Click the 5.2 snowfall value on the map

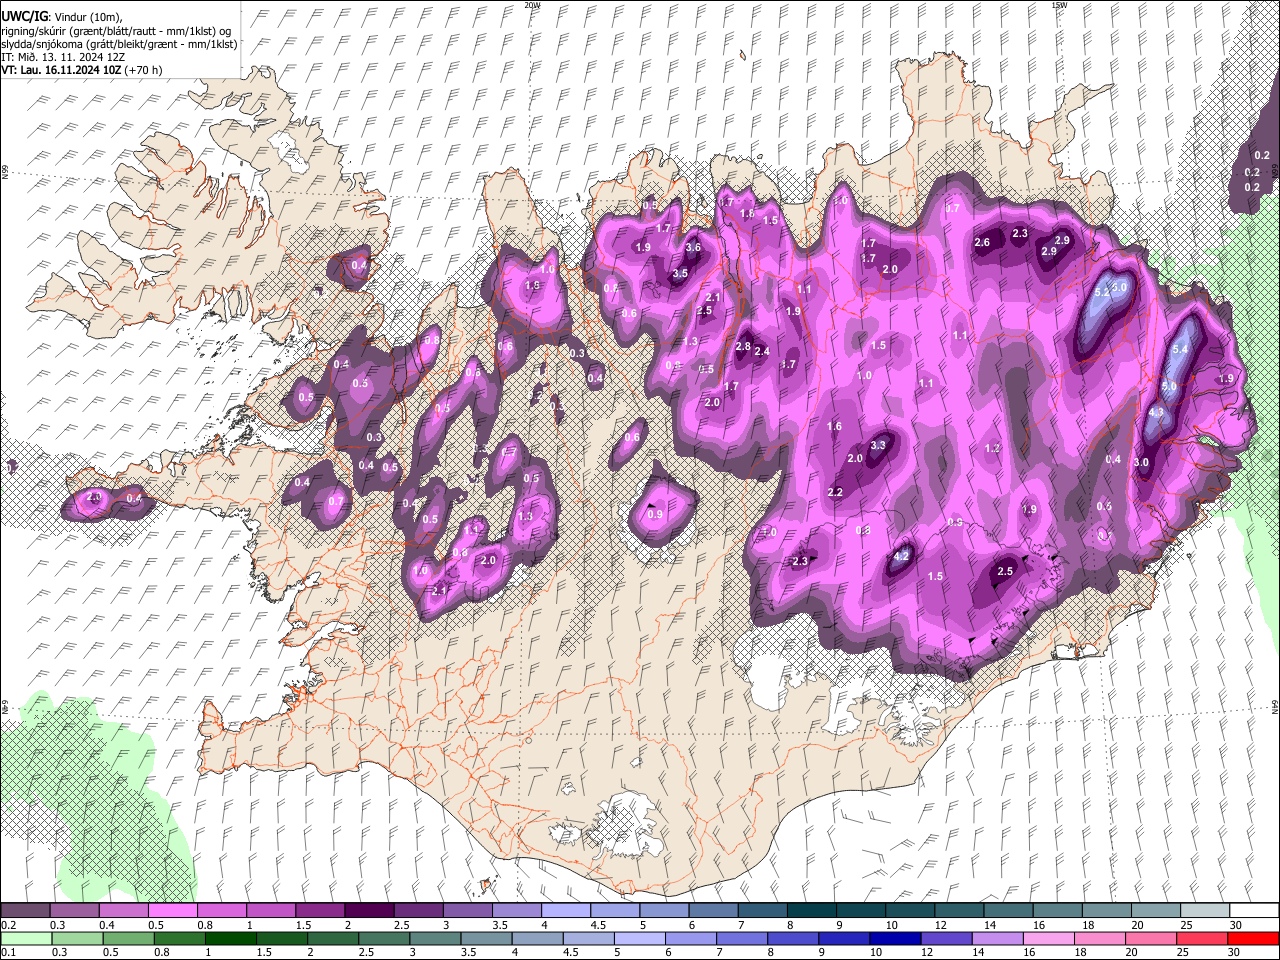click(x=1103, y=293)
